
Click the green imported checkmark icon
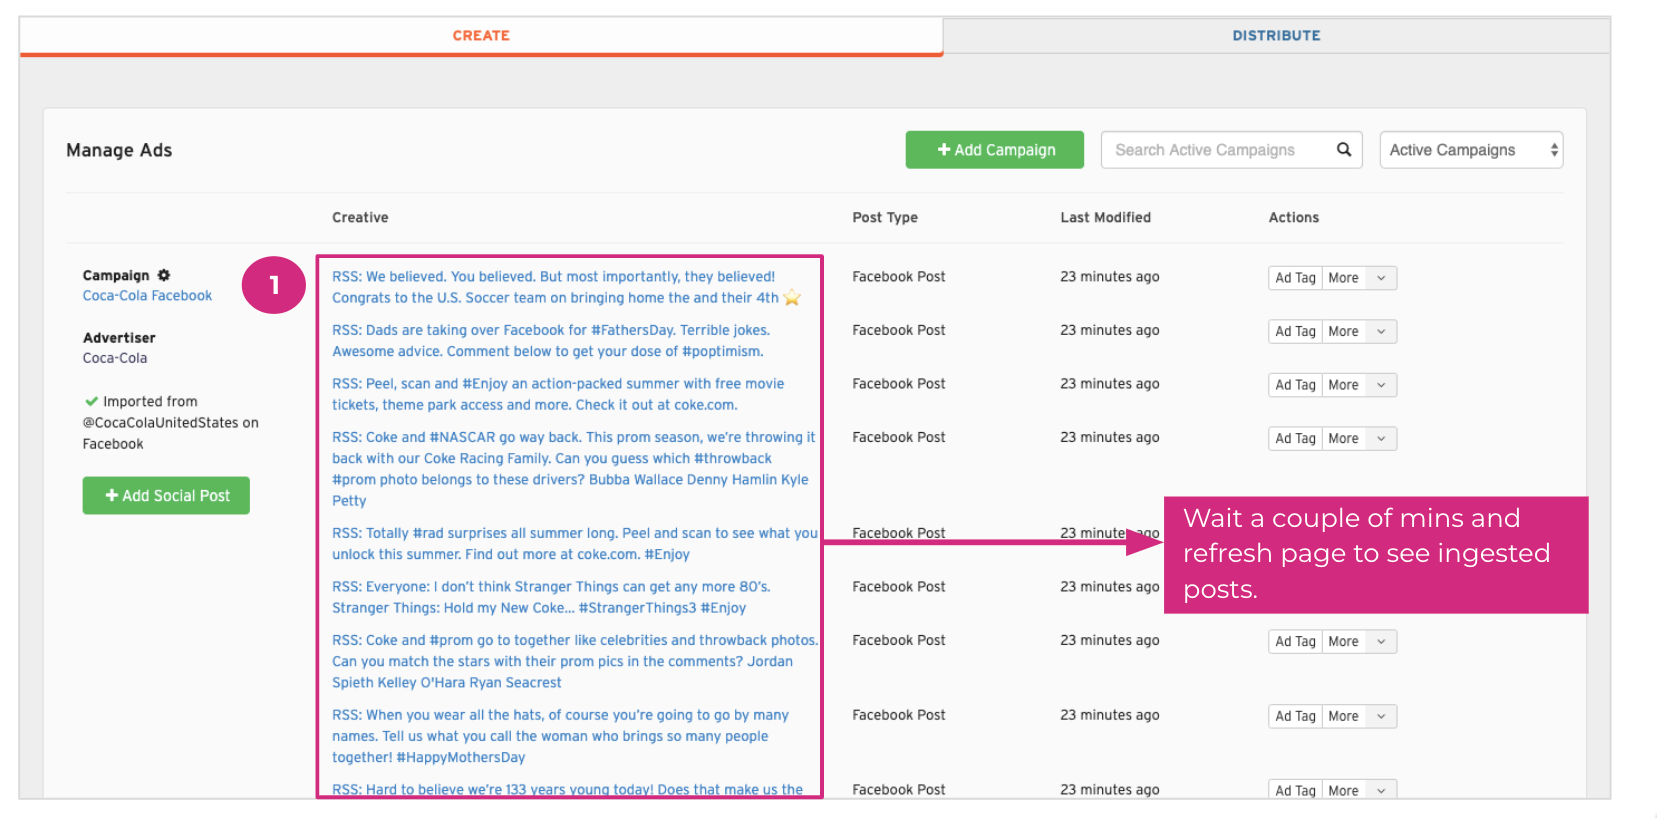91,401
